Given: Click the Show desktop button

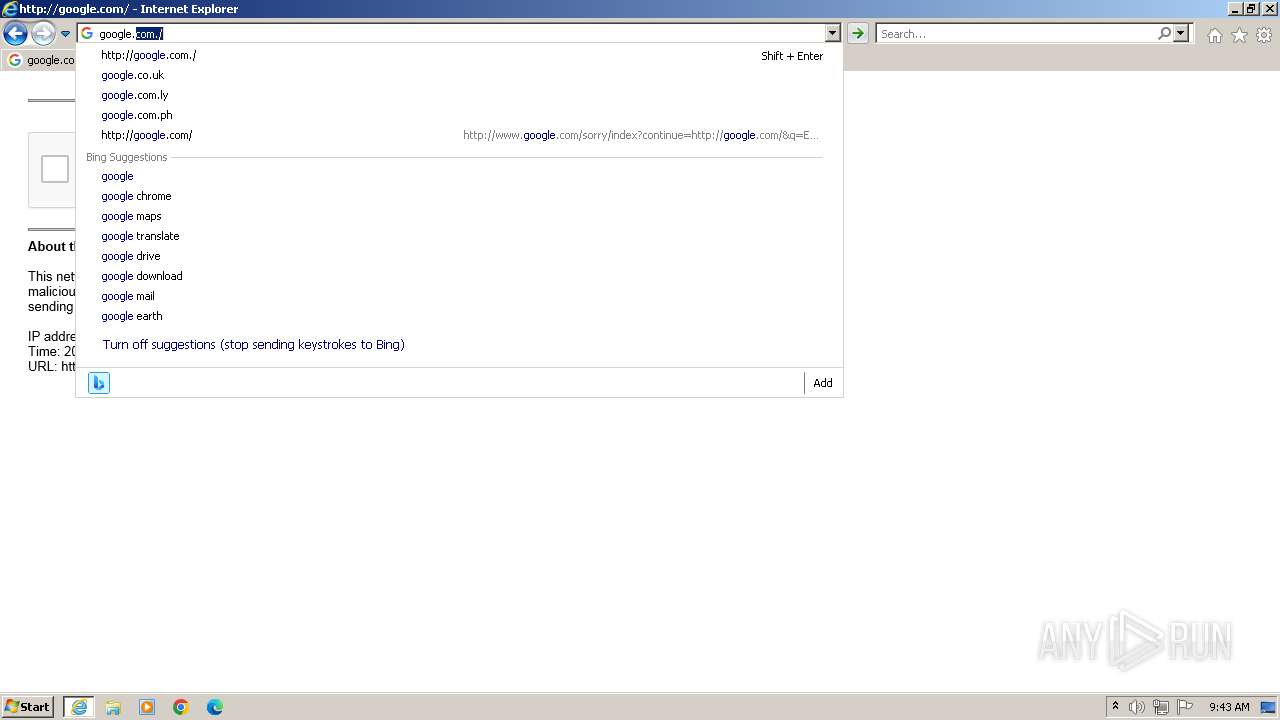Looking at the screenshot, I should pos(1269,707).
